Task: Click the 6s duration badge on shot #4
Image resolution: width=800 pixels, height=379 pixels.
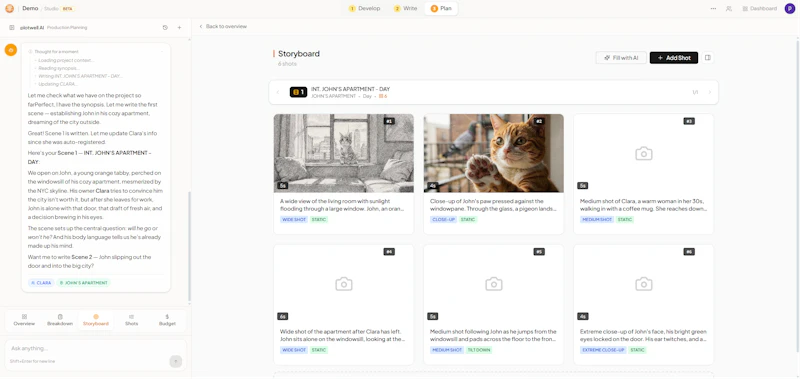Action: (x=283, y=317)
